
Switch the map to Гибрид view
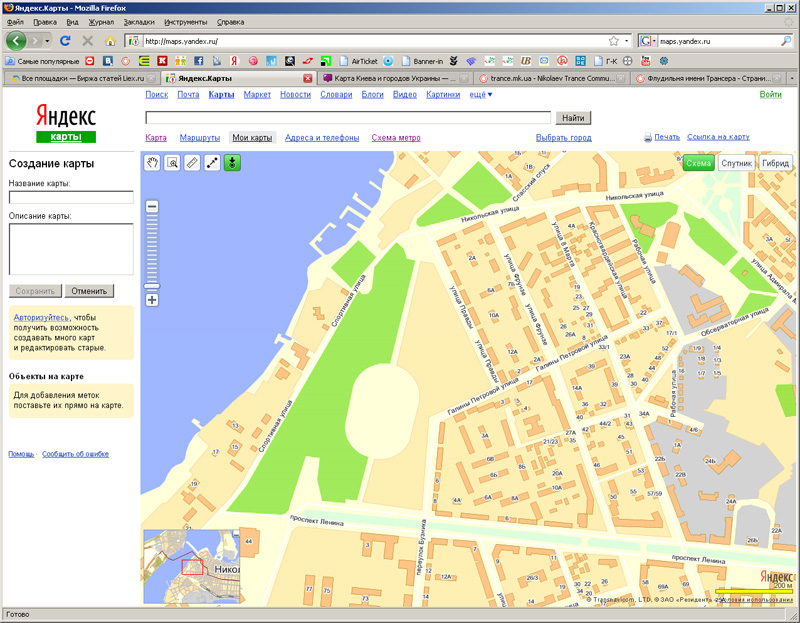point(776,163)
